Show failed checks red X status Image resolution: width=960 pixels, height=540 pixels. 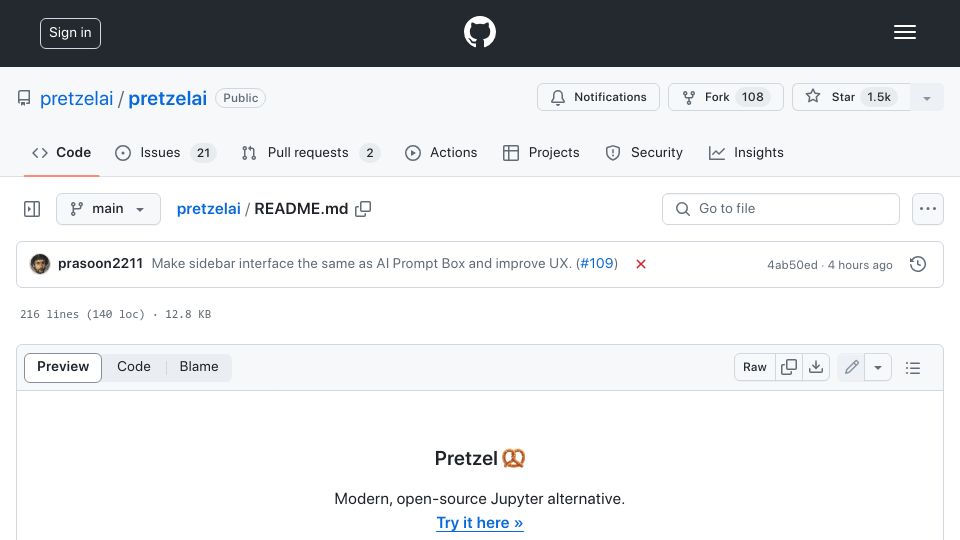[x=641, y=264]
